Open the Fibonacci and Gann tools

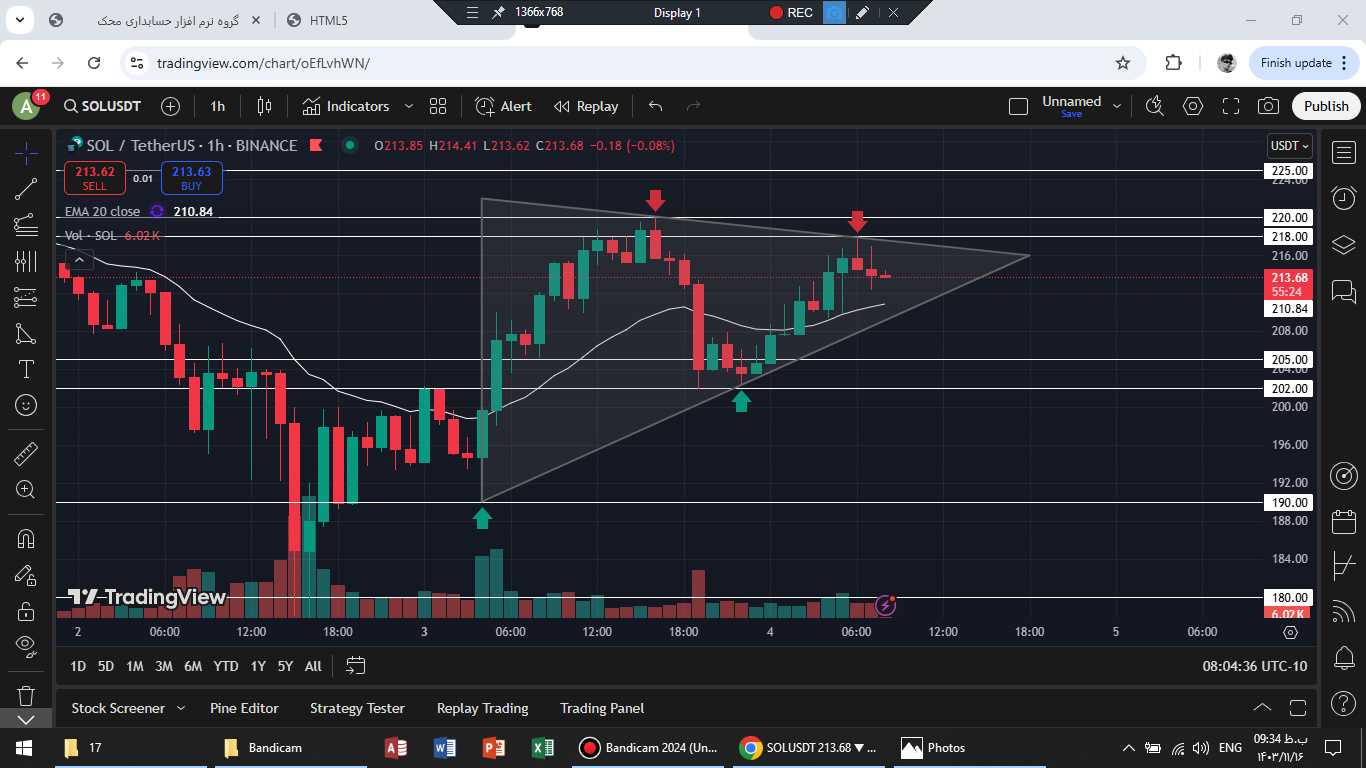[26, 225]
